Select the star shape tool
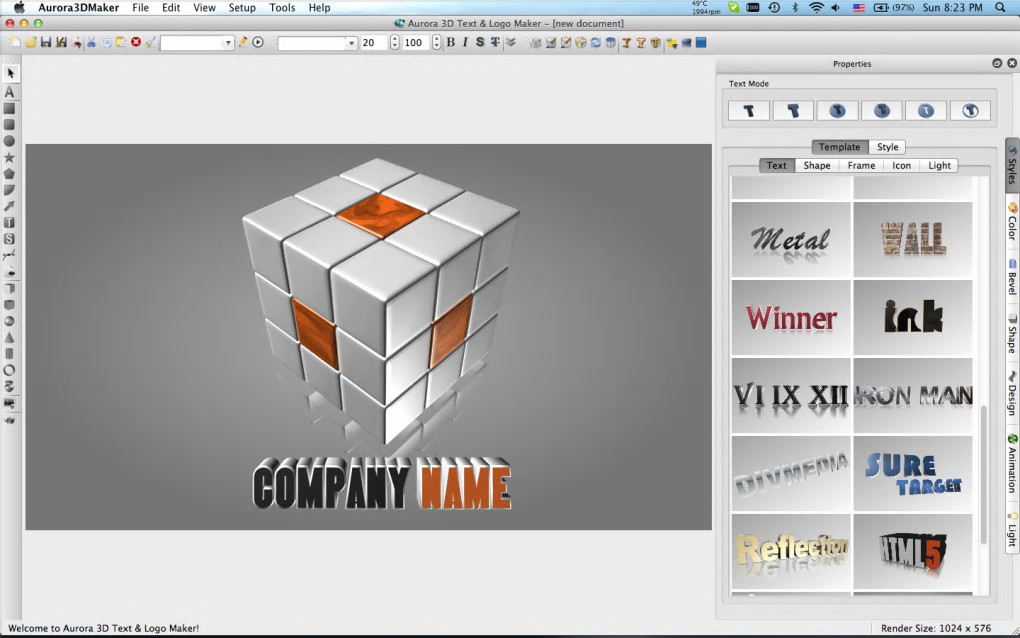Screen dimensions: 1020x638 [10, 157]
